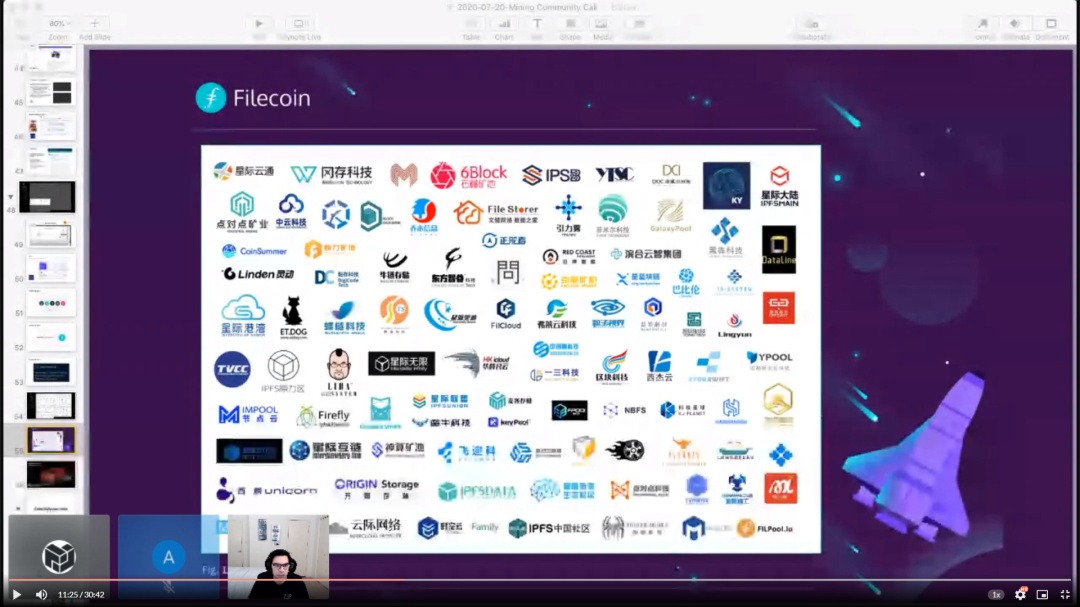Select slide 48 dark thumbnail
The image size is (1080, 607).
(47, 197)
